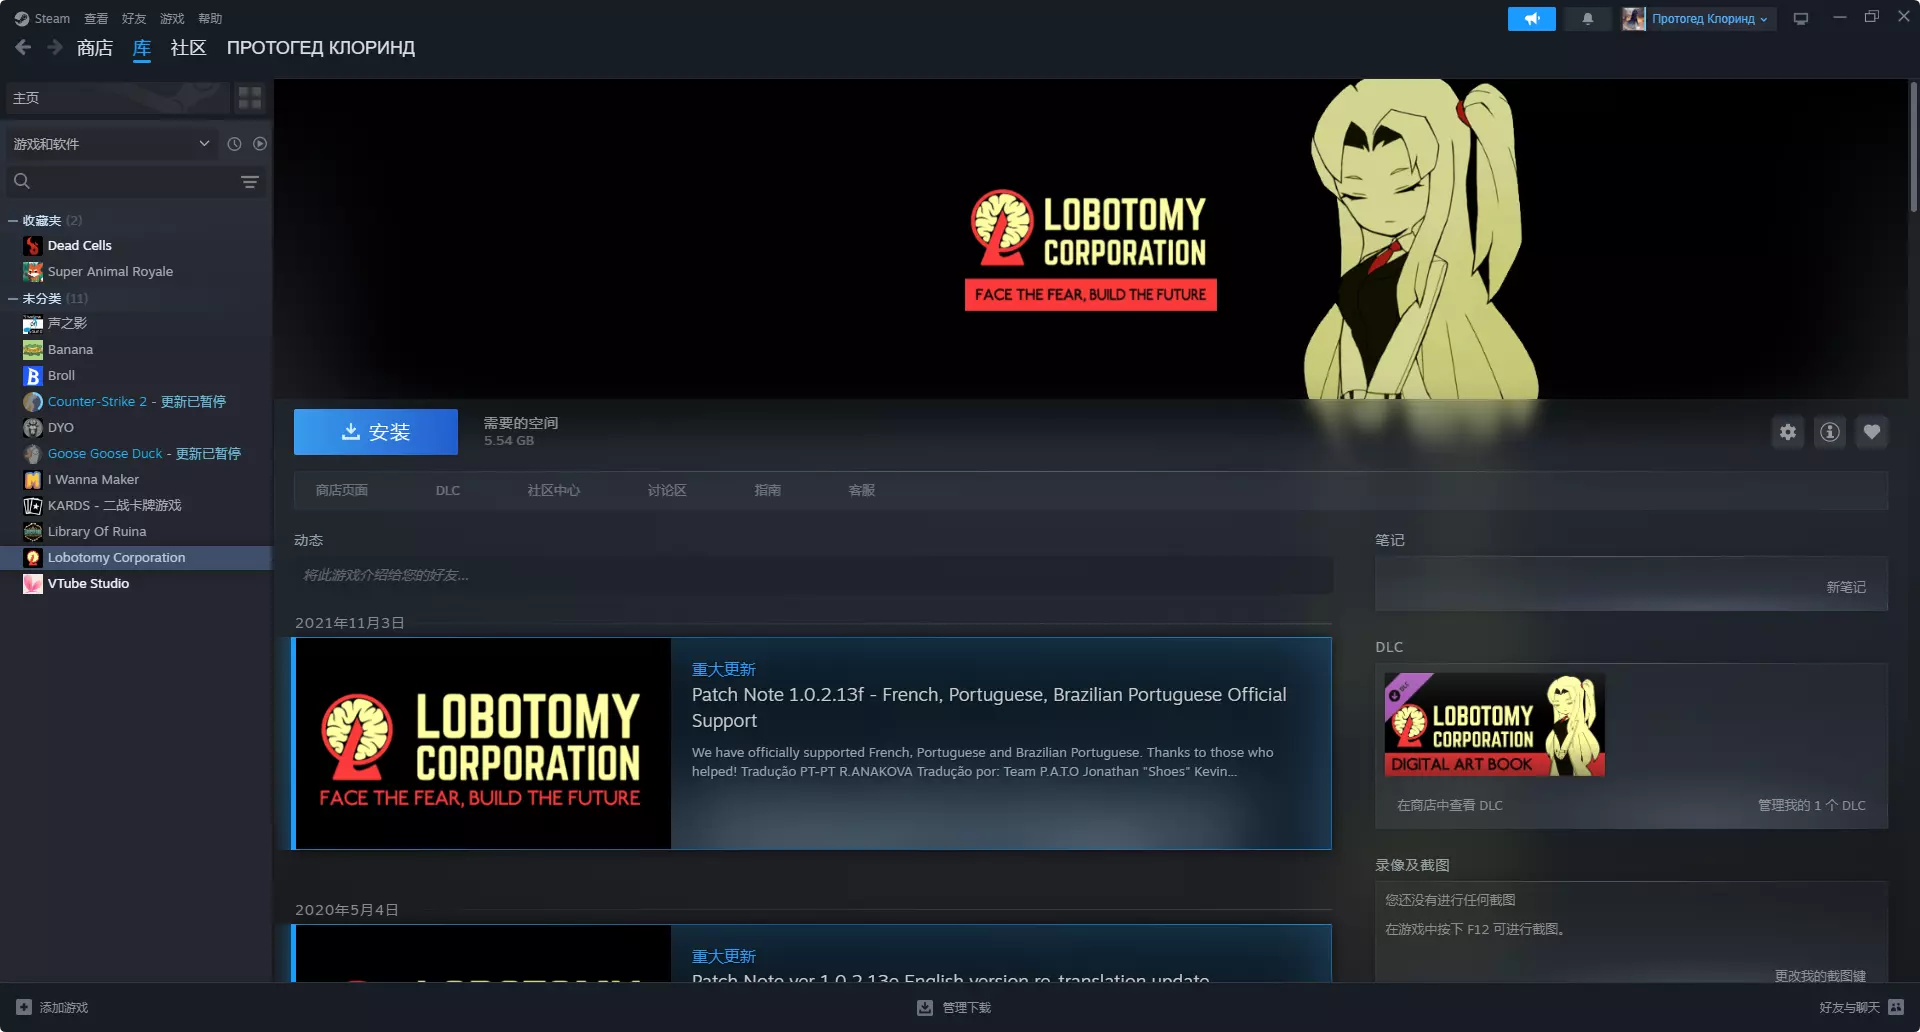Click the Library Of Ruina icon
The height and width of the screenshot is (1032, 1920).
[33, 532]
